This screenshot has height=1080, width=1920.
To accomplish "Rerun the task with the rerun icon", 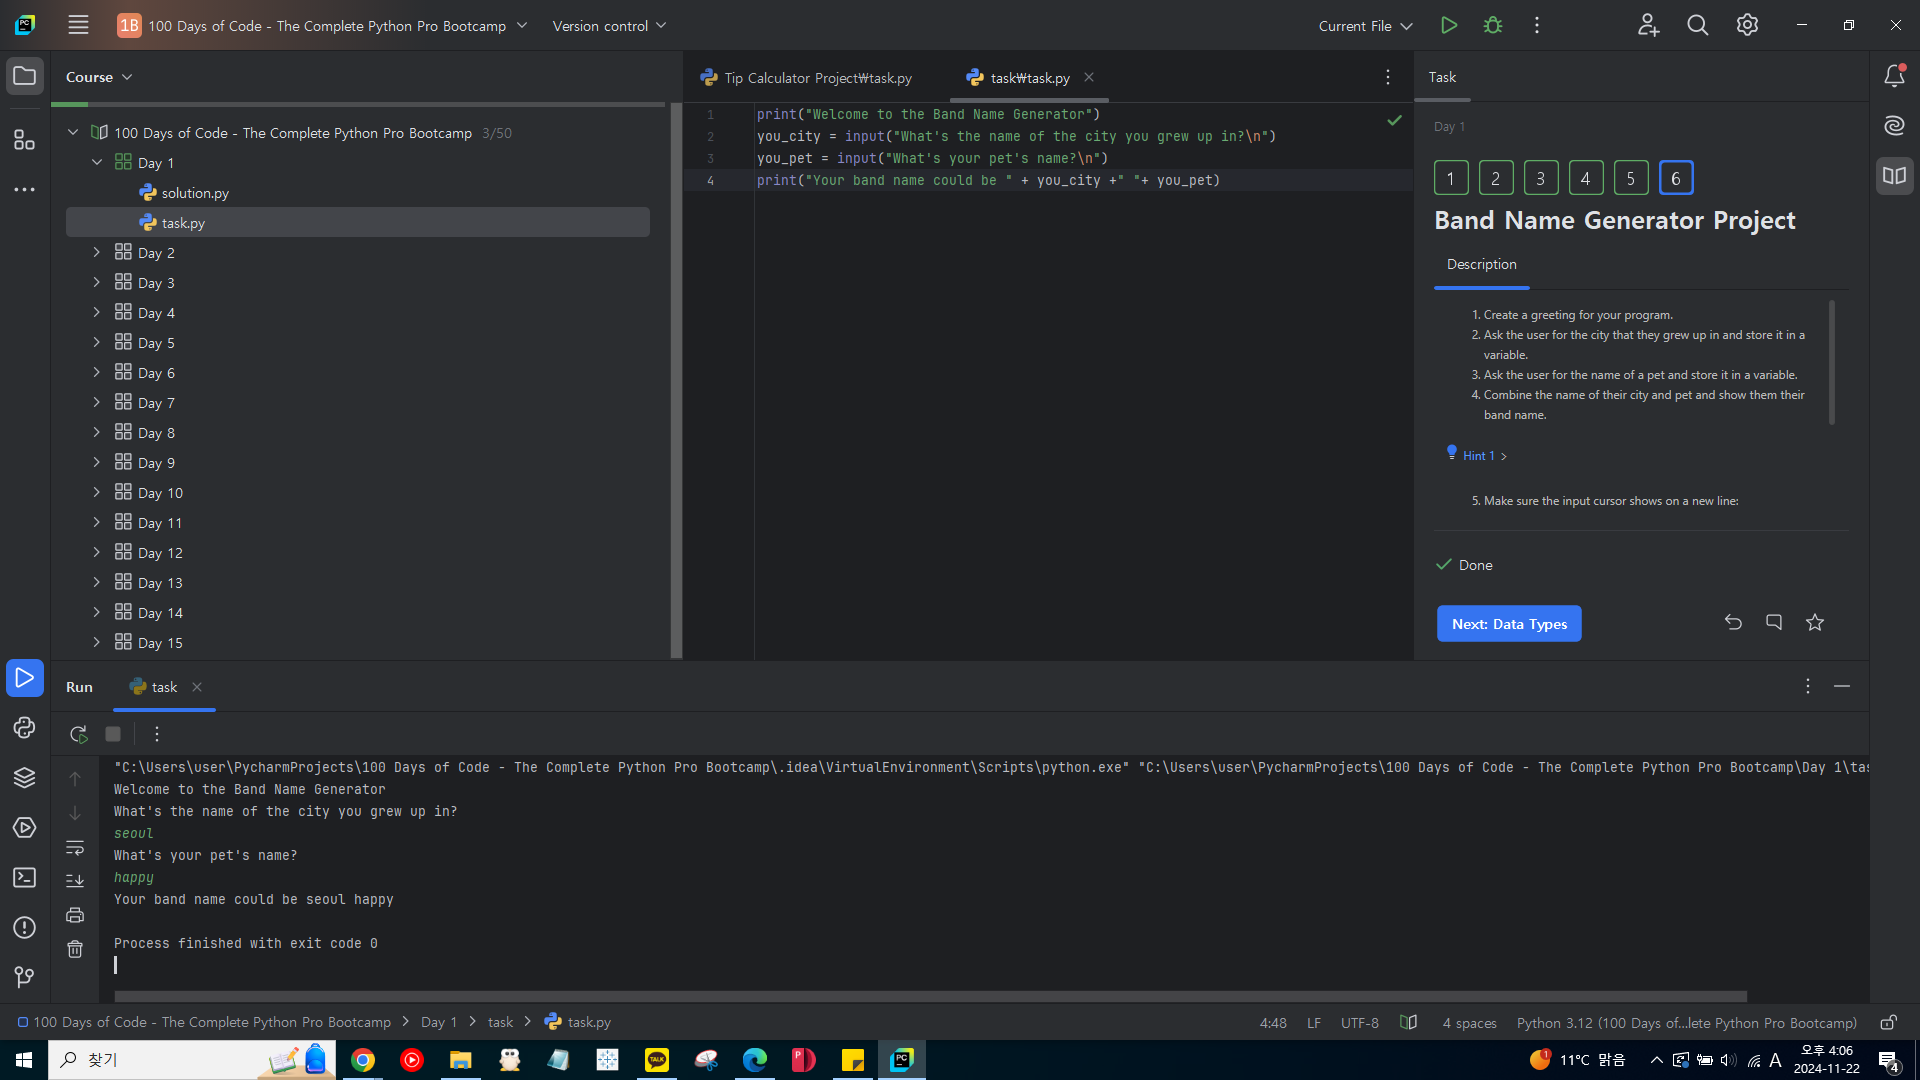I will click(78, 734).
